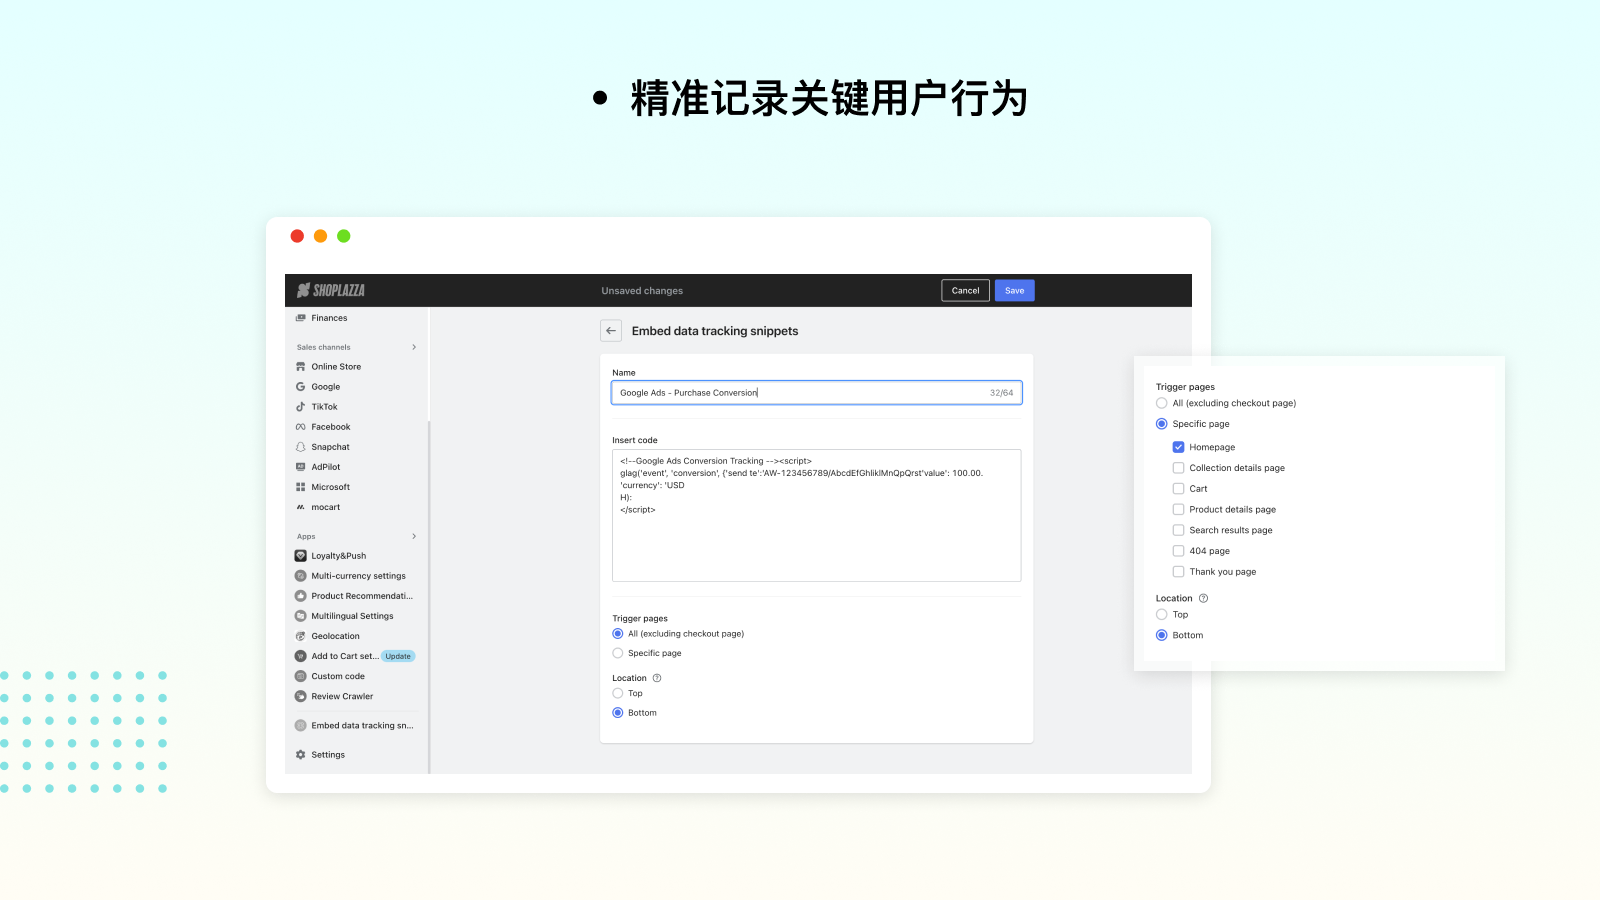The image size is (1600, 900).
Task: Check the Search results page checkbox
Action: point(1178,530)
